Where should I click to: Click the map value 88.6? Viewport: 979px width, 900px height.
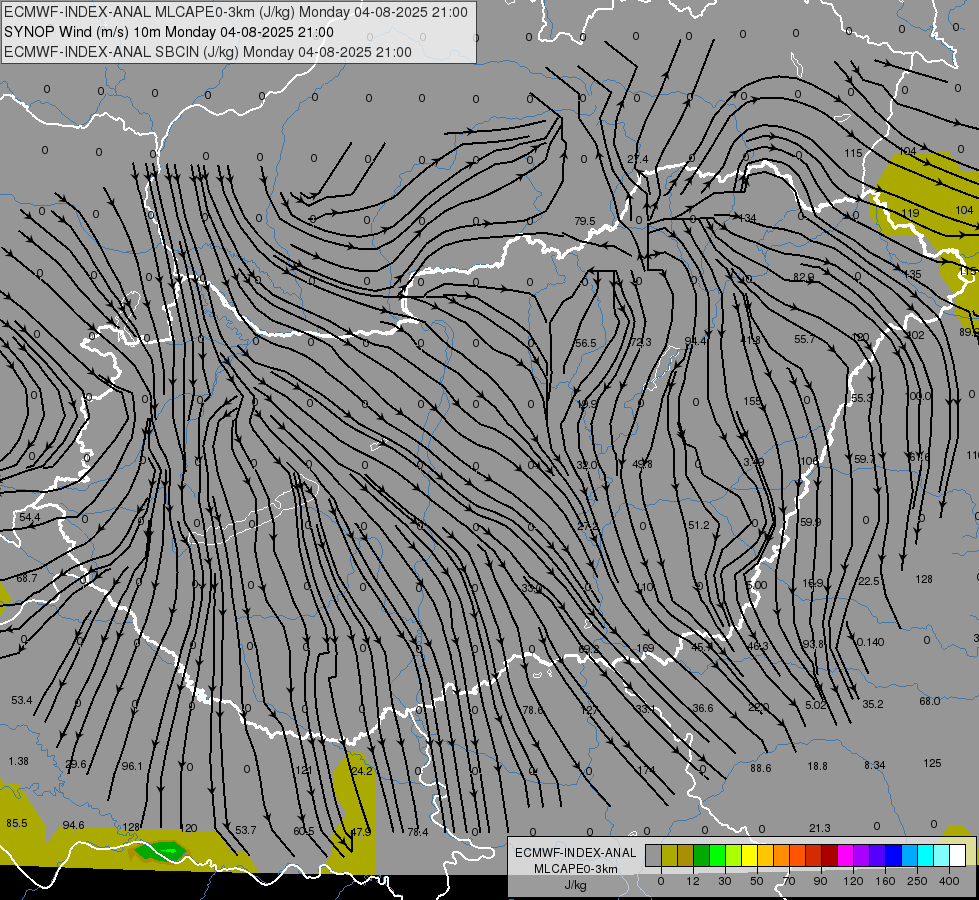761,768
